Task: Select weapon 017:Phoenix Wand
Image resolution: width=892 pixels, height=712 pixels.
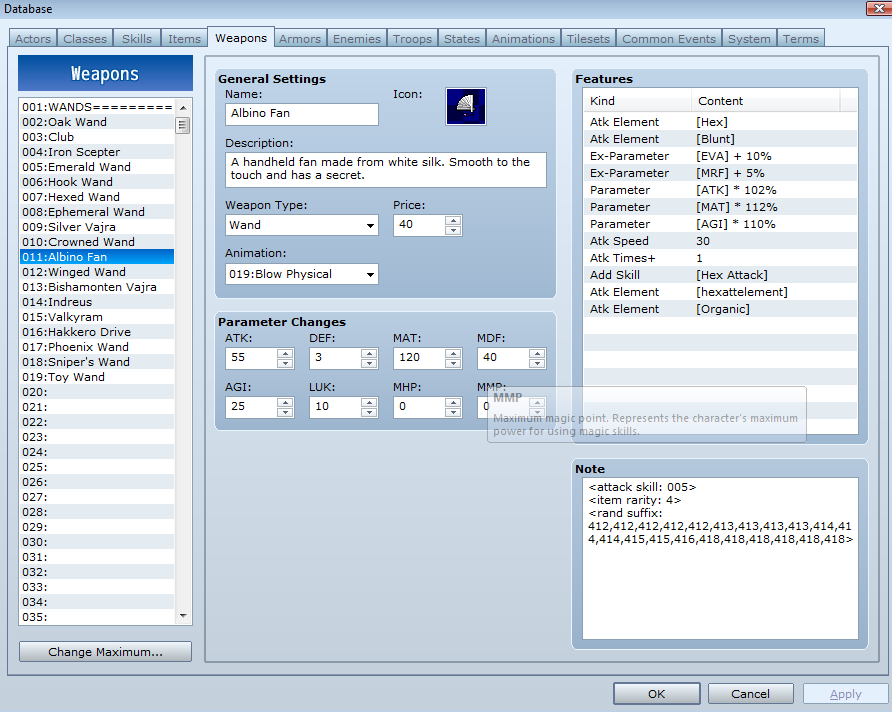Action: 97,347
